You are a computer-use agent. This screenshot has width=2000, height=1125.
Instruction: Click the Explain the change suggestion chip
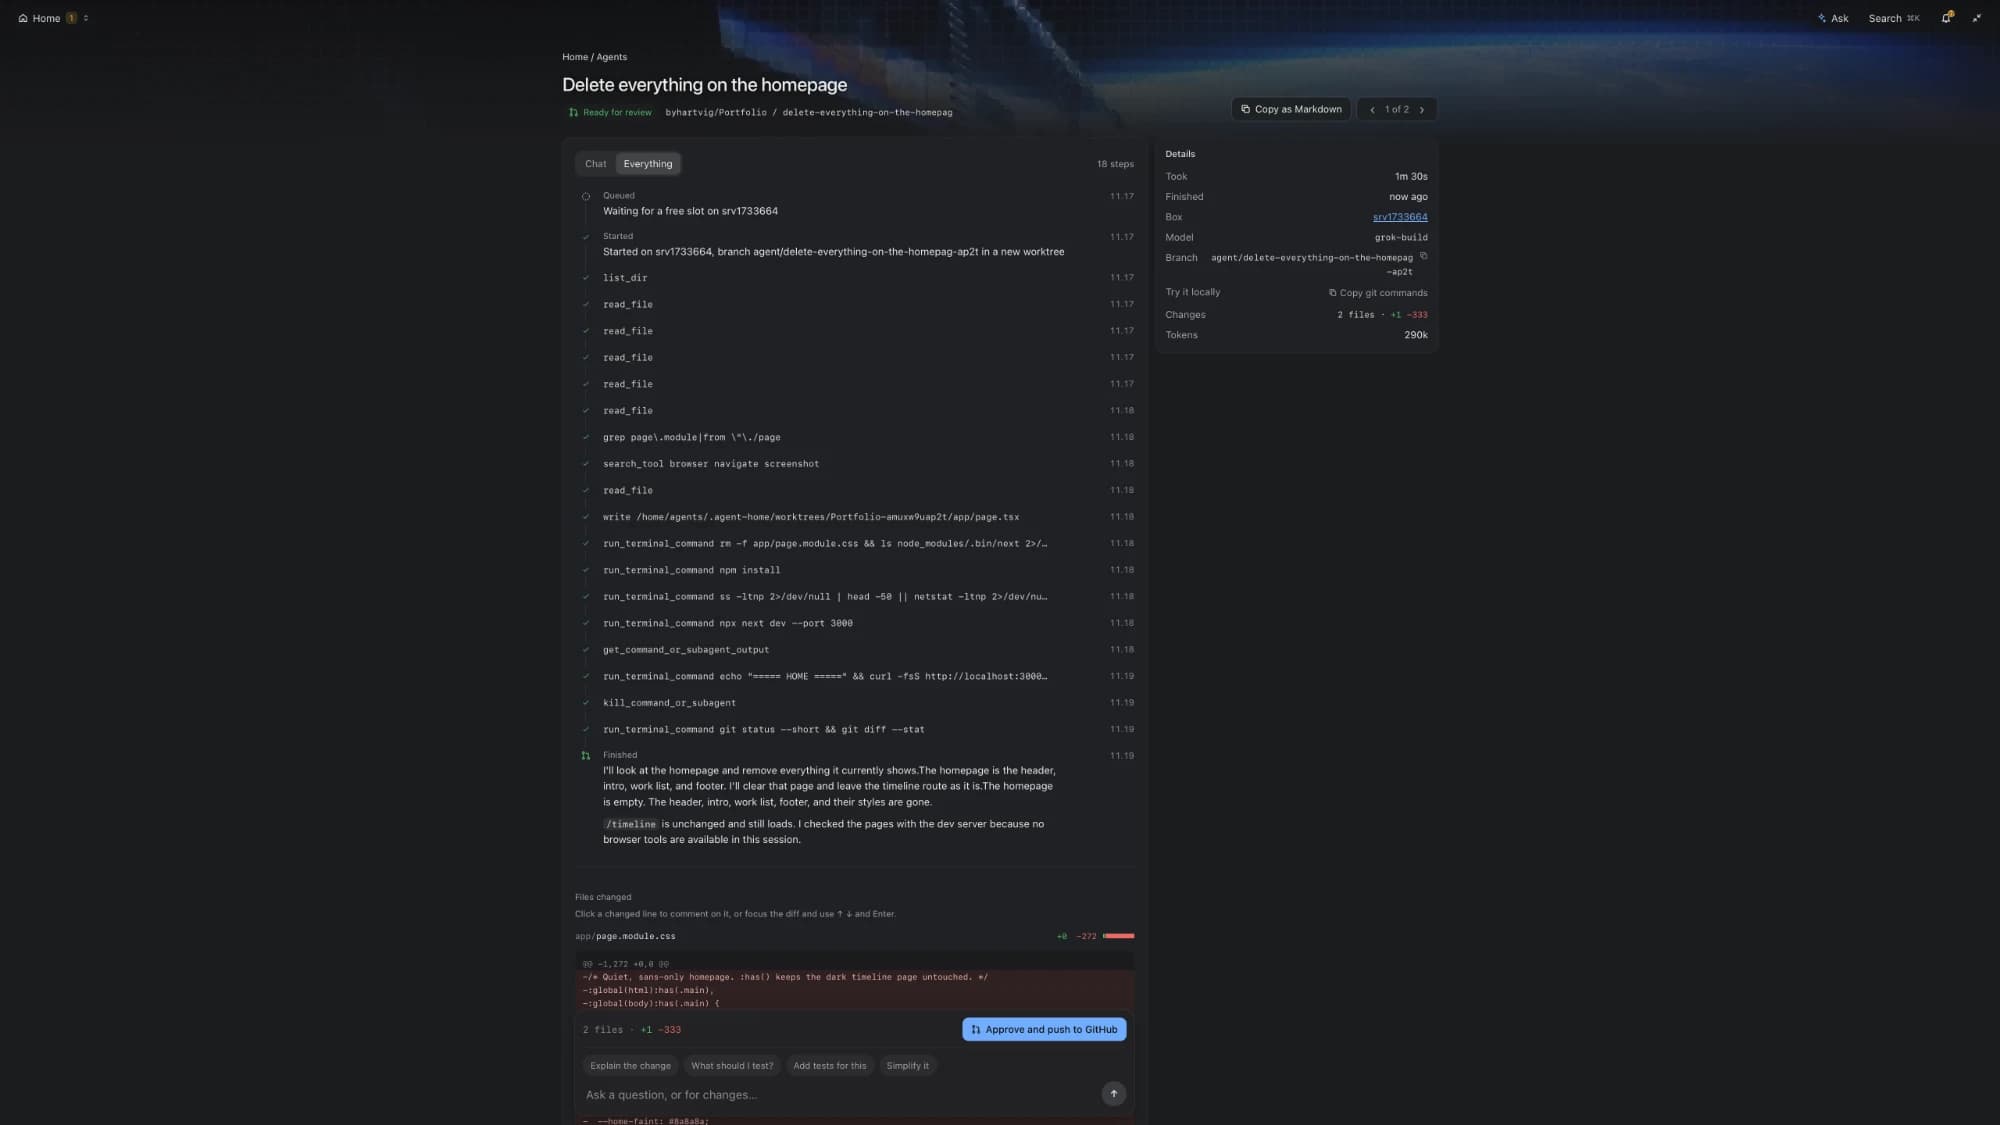tap(630, 1066)
